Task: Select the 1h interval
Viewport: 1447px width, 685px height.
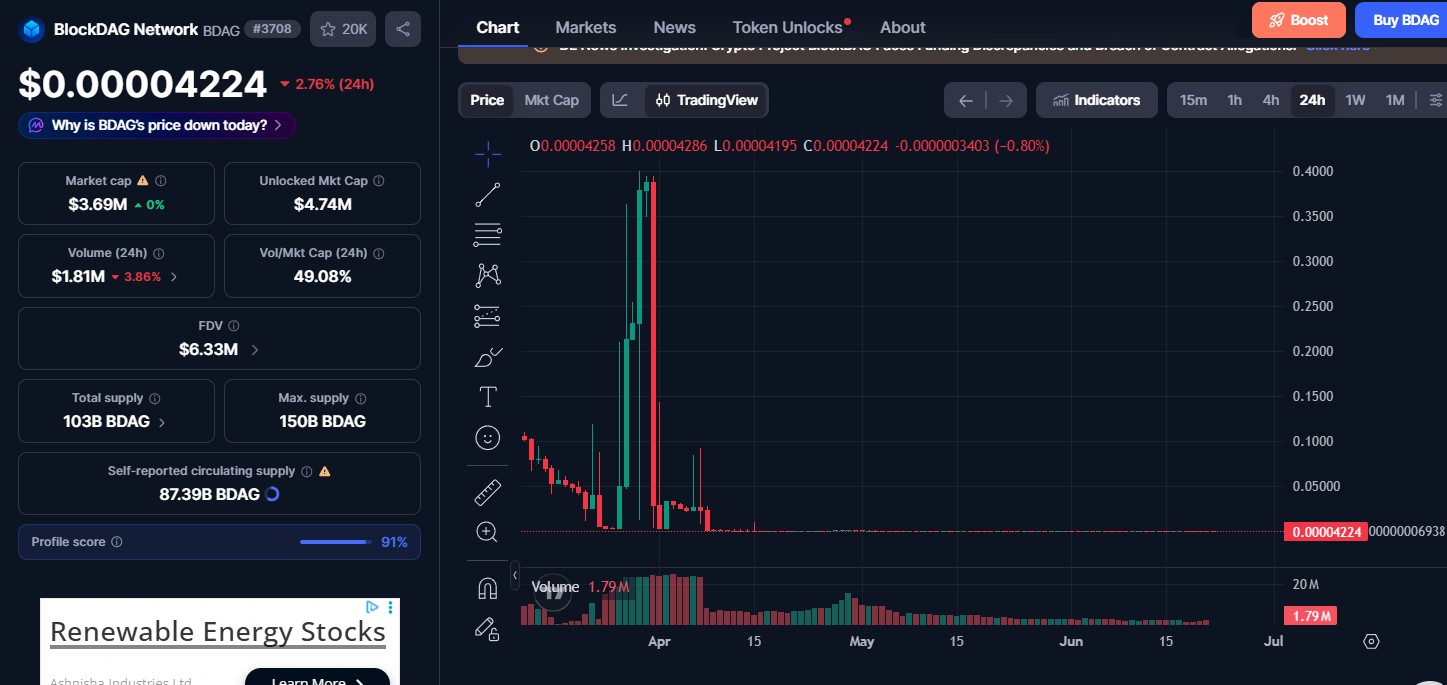Action: [1235, 100]
